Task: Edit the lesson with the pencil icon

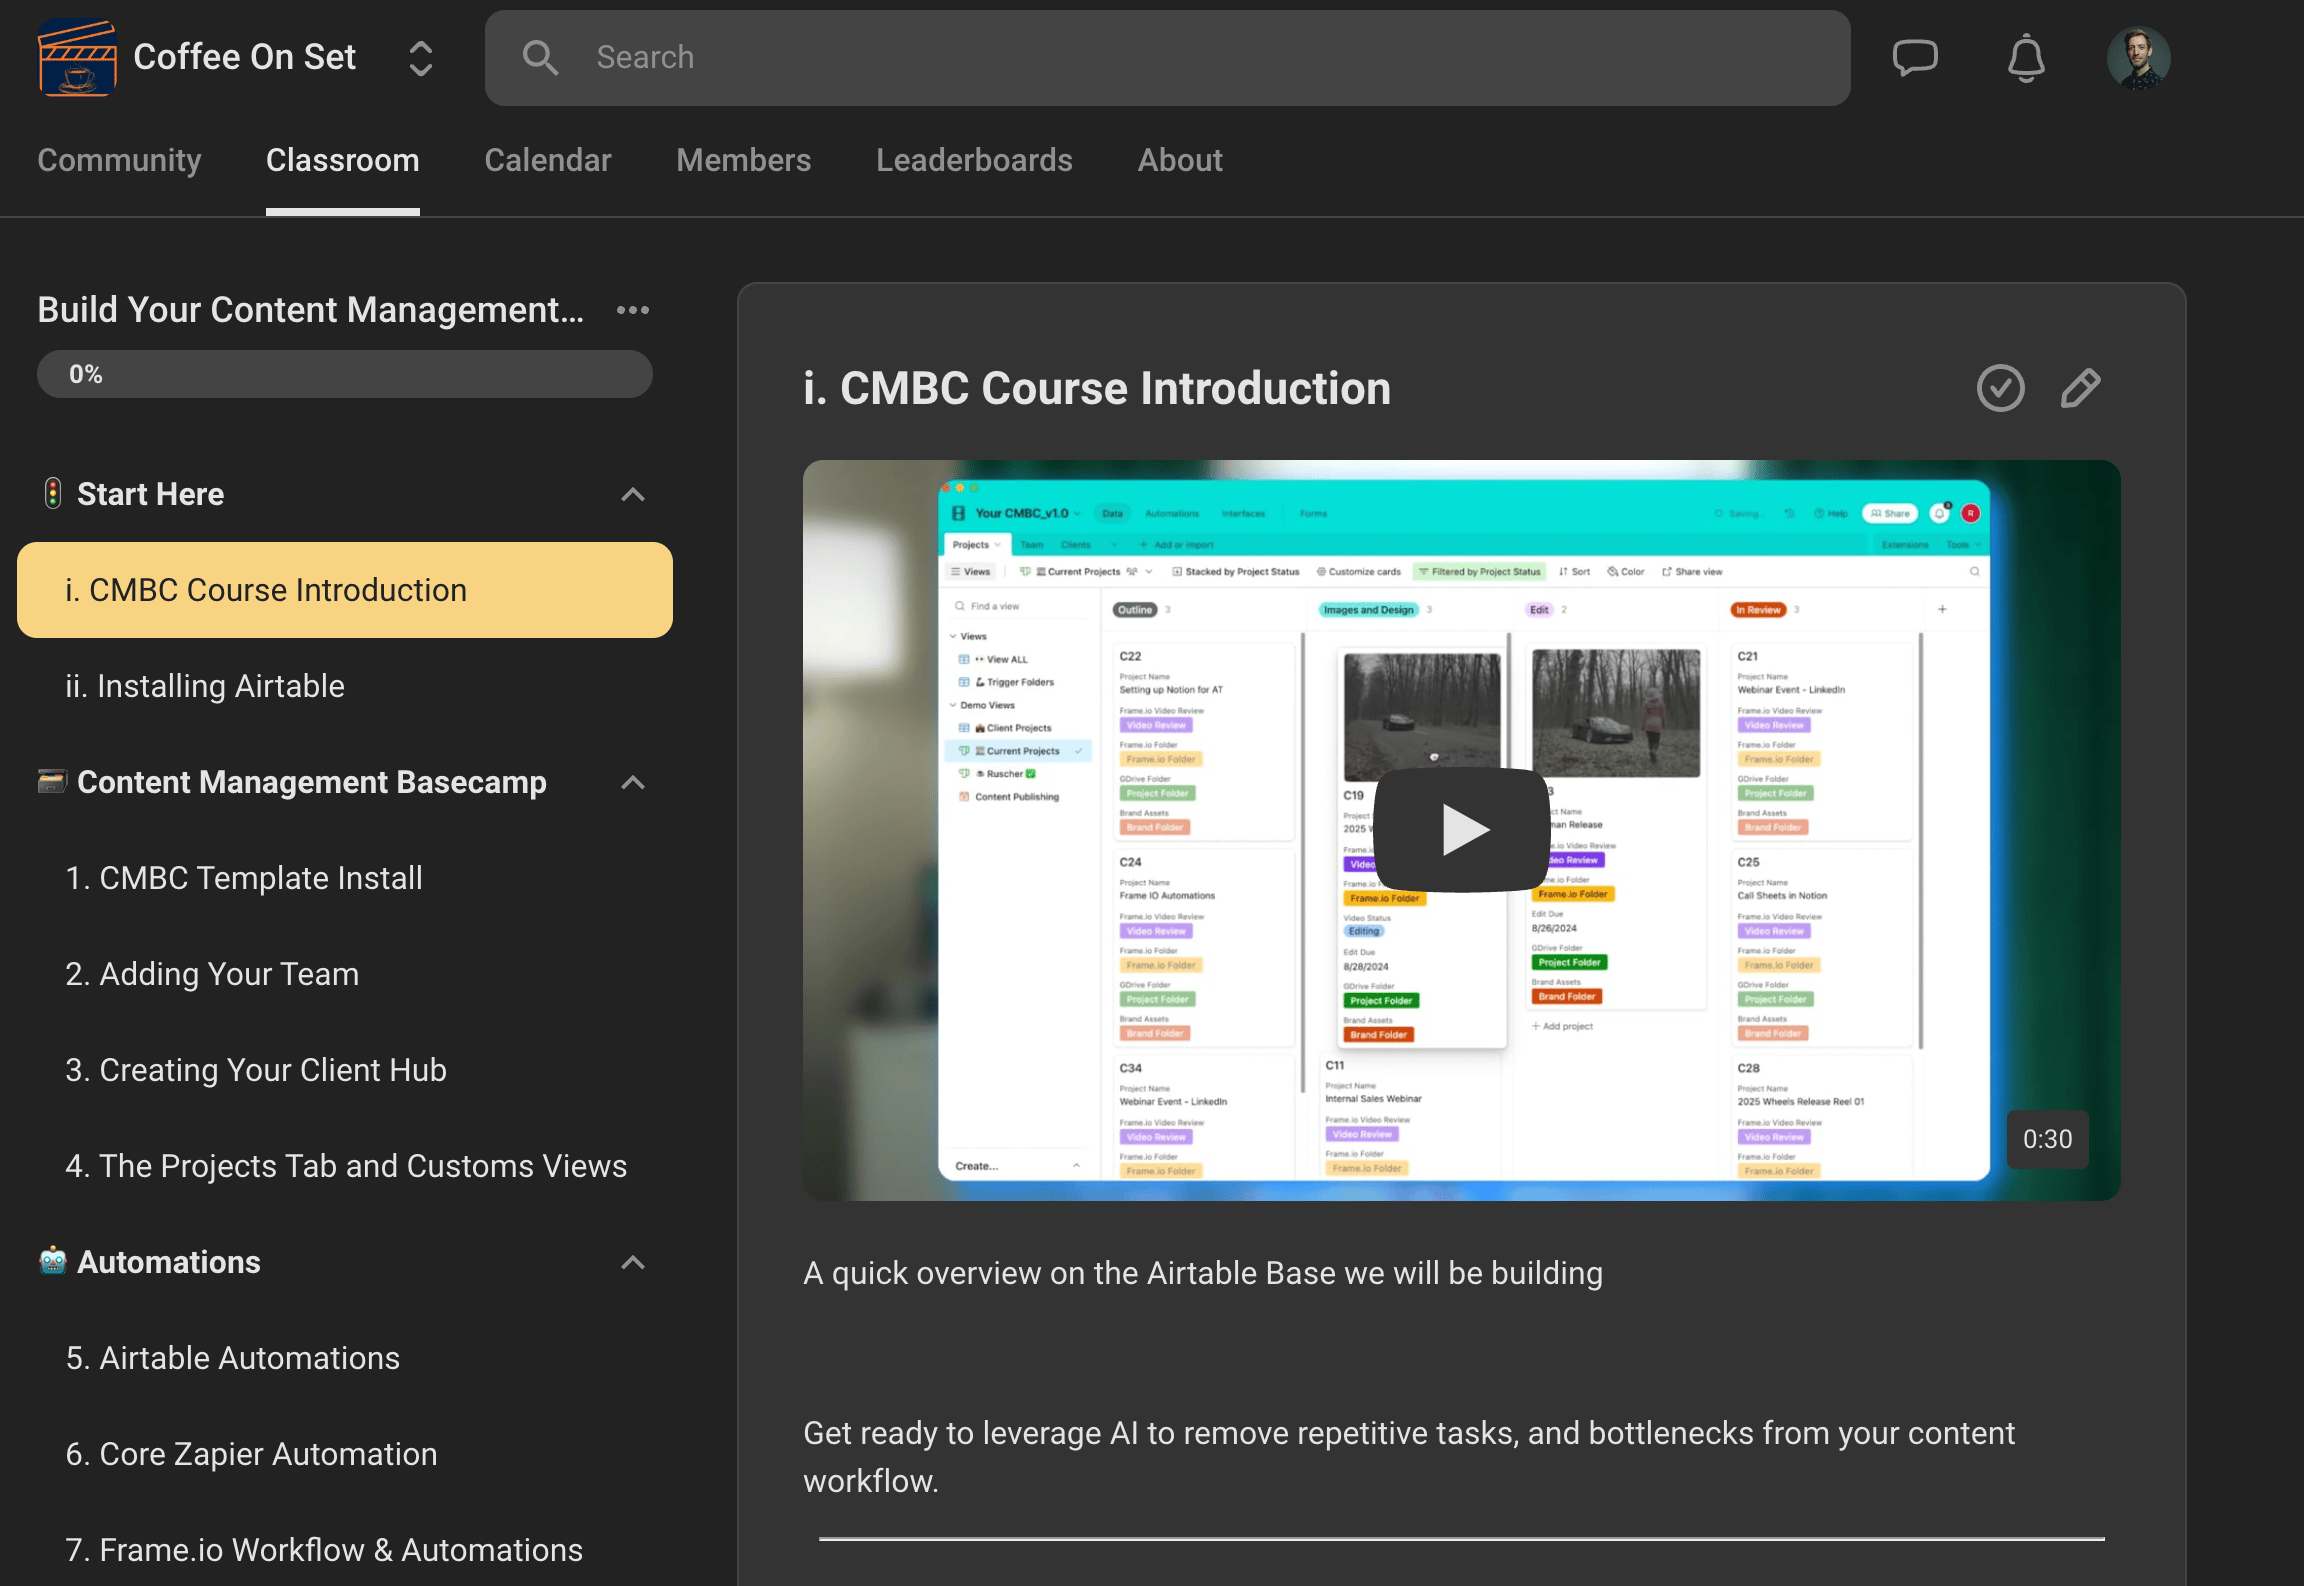Action: (2080, 388)
